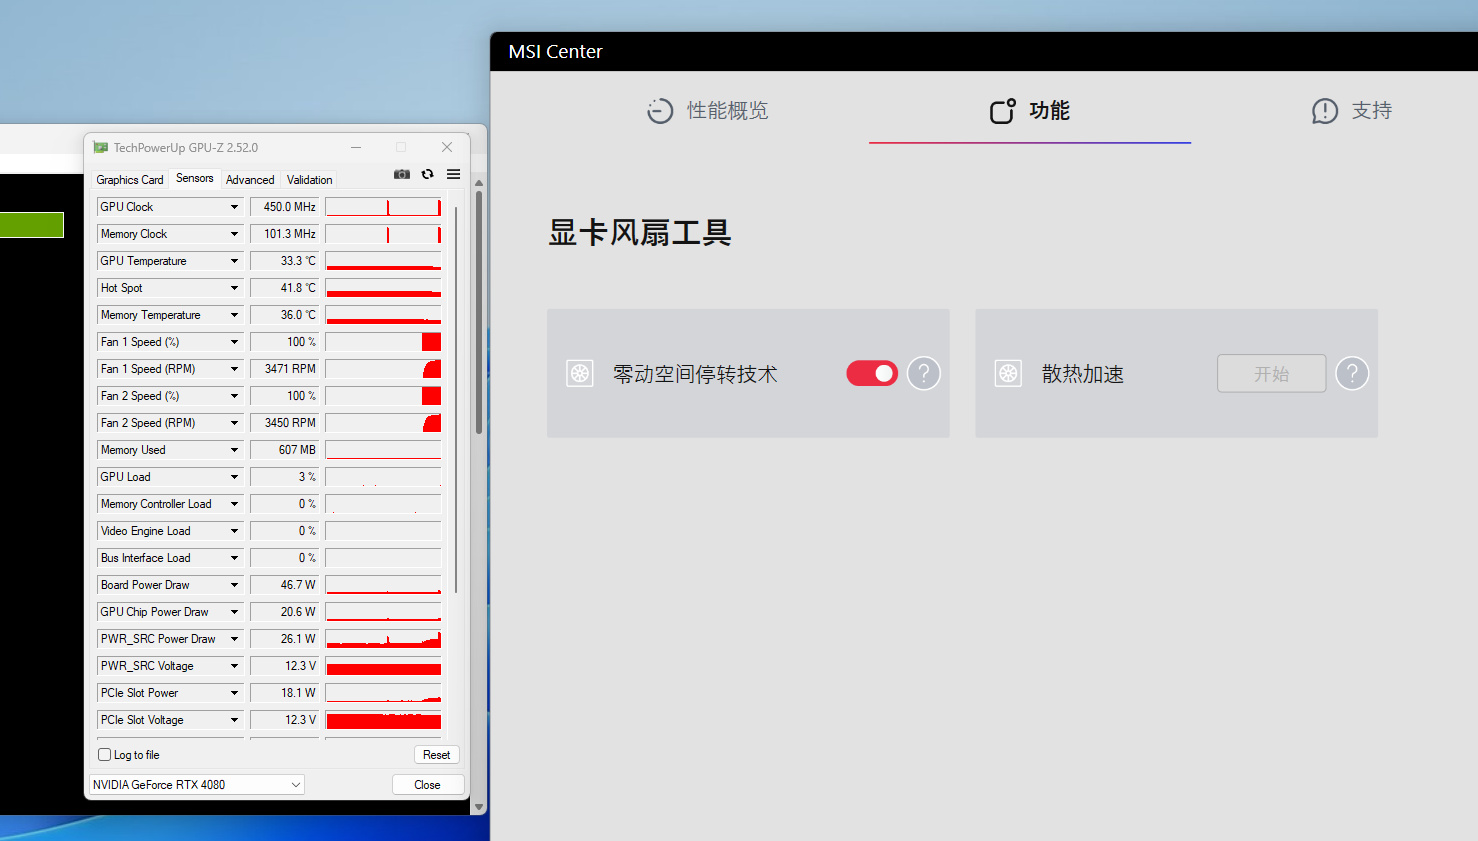1478x841 pixels.
Task: Click the GPU-Z title bar app icon
Action: click(100, 147)
